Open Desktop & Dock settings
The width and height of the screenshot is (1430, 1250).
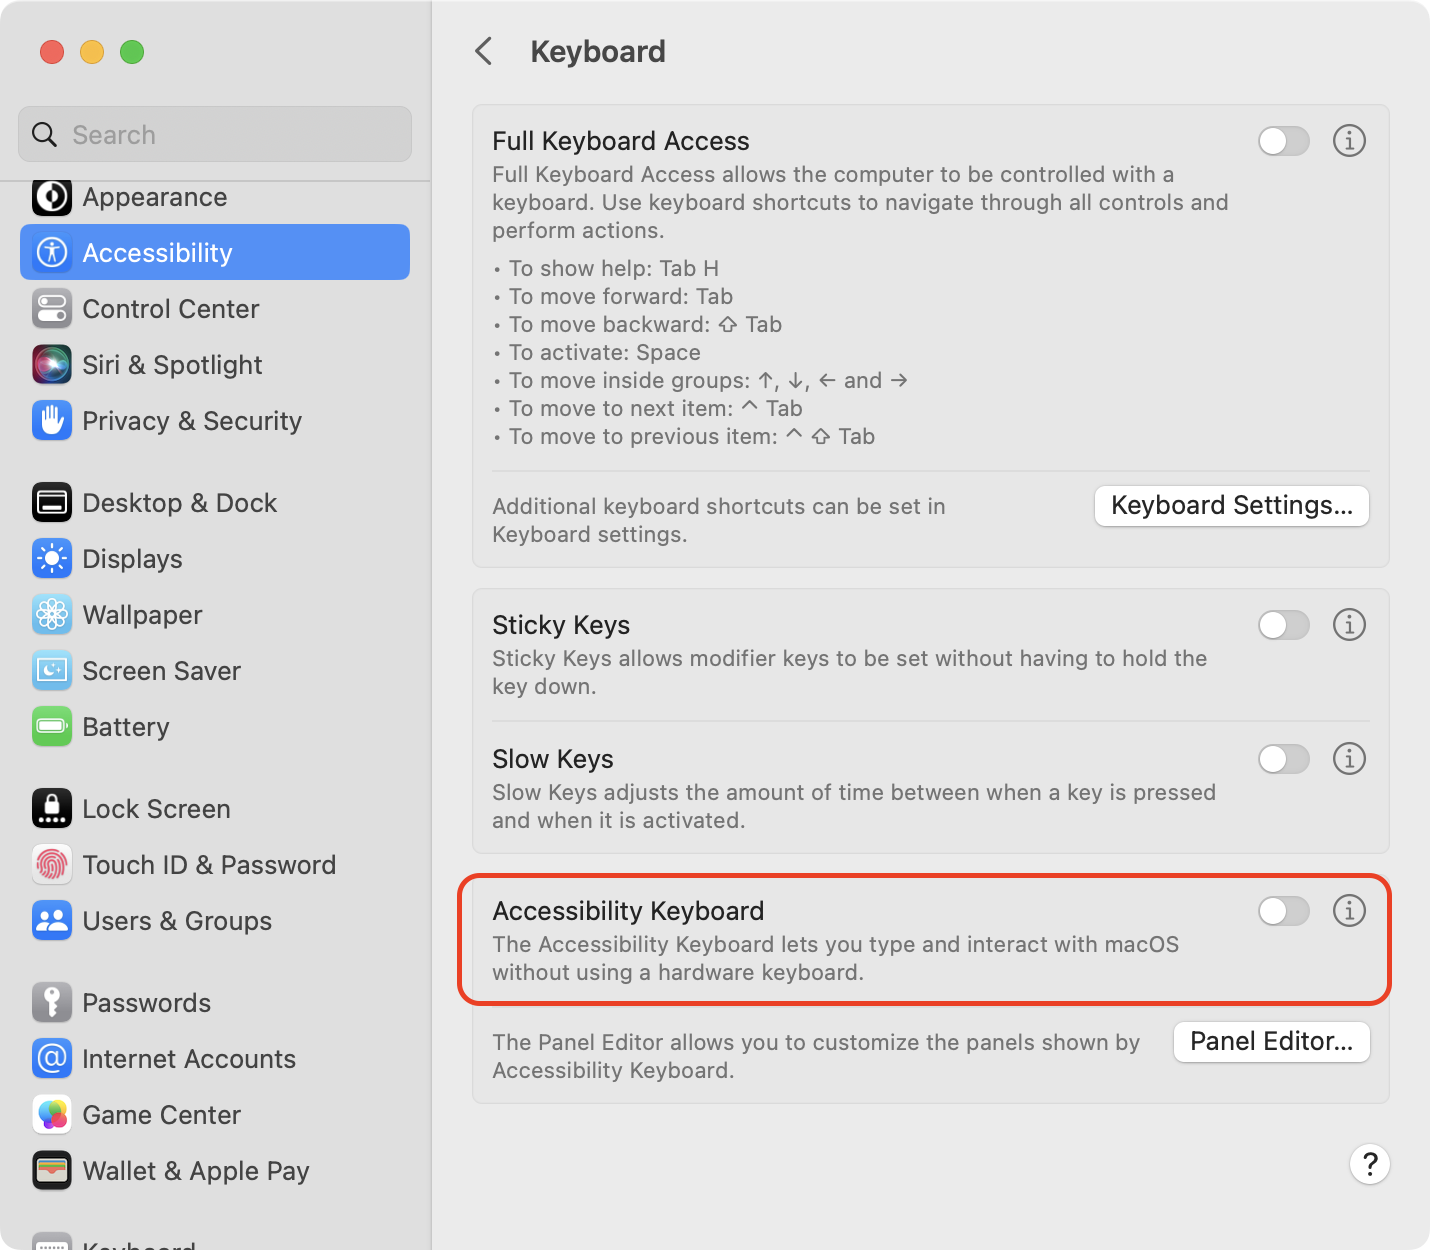click(x=179, y=503)
